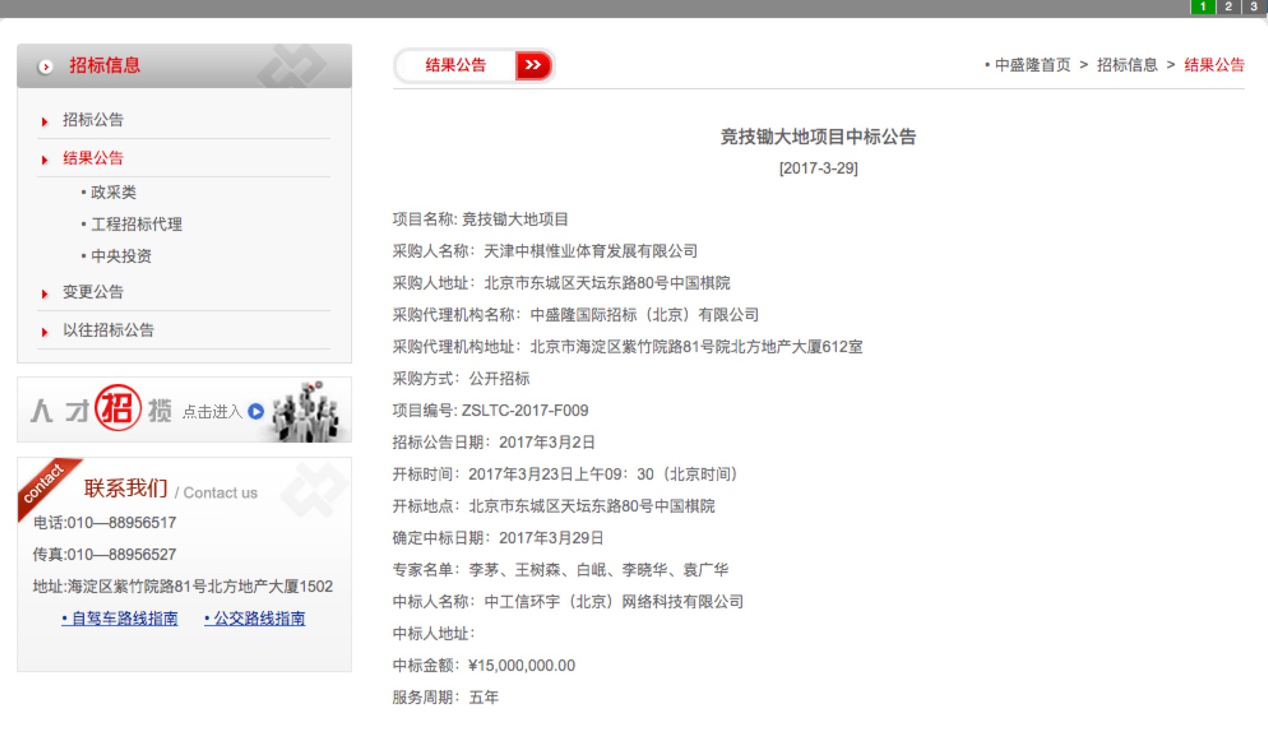The width and height of the screenshot is (1268, 731).
Task: Click the 专家名单 line of experts
Action: (x=560, y=570)
